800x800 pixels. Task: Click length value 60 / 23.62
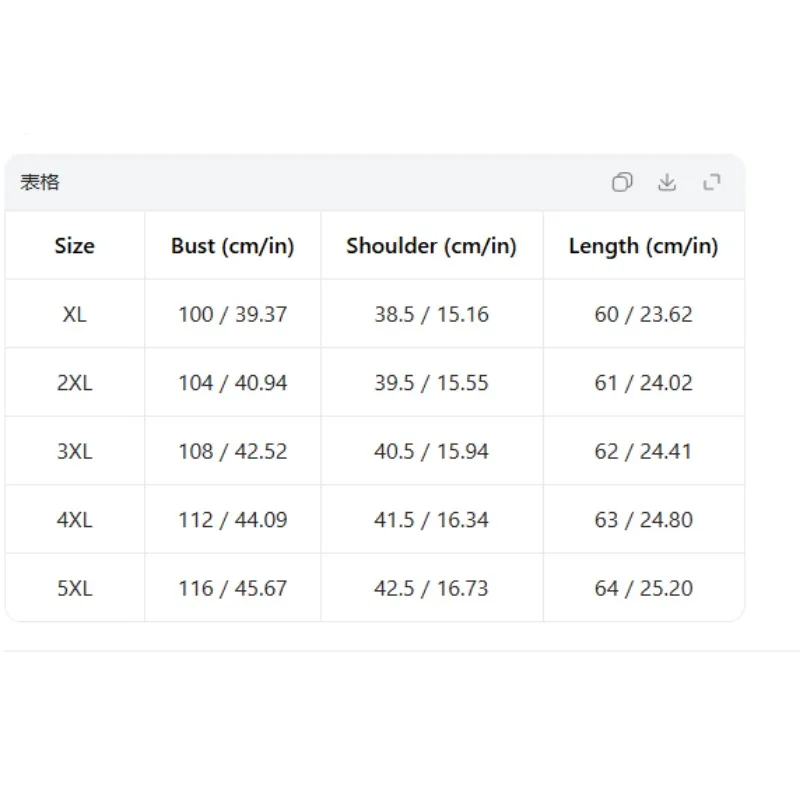[644, 314]
